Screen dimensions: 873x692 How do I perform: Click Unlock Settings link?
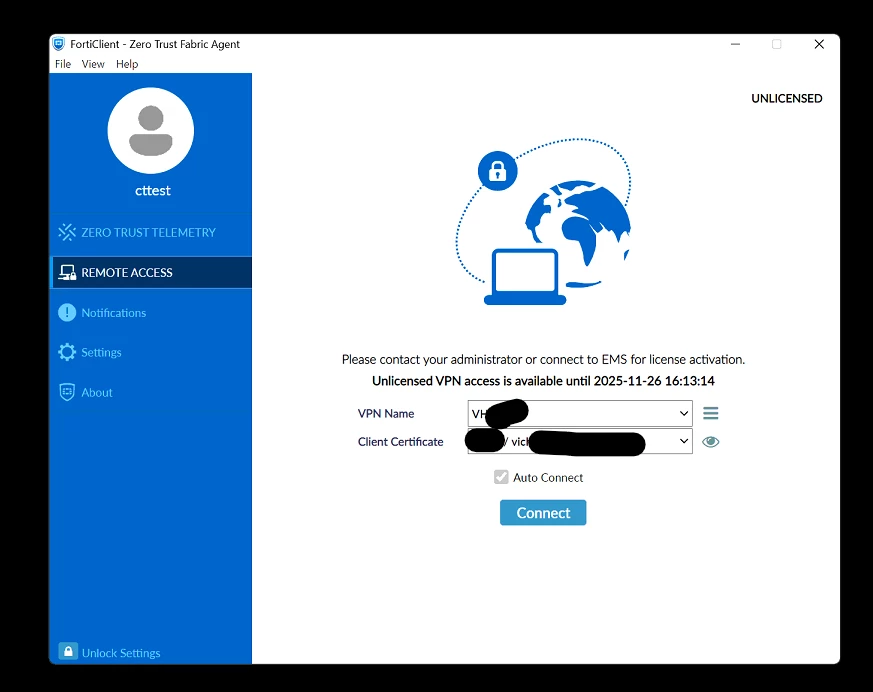point(121,653)
